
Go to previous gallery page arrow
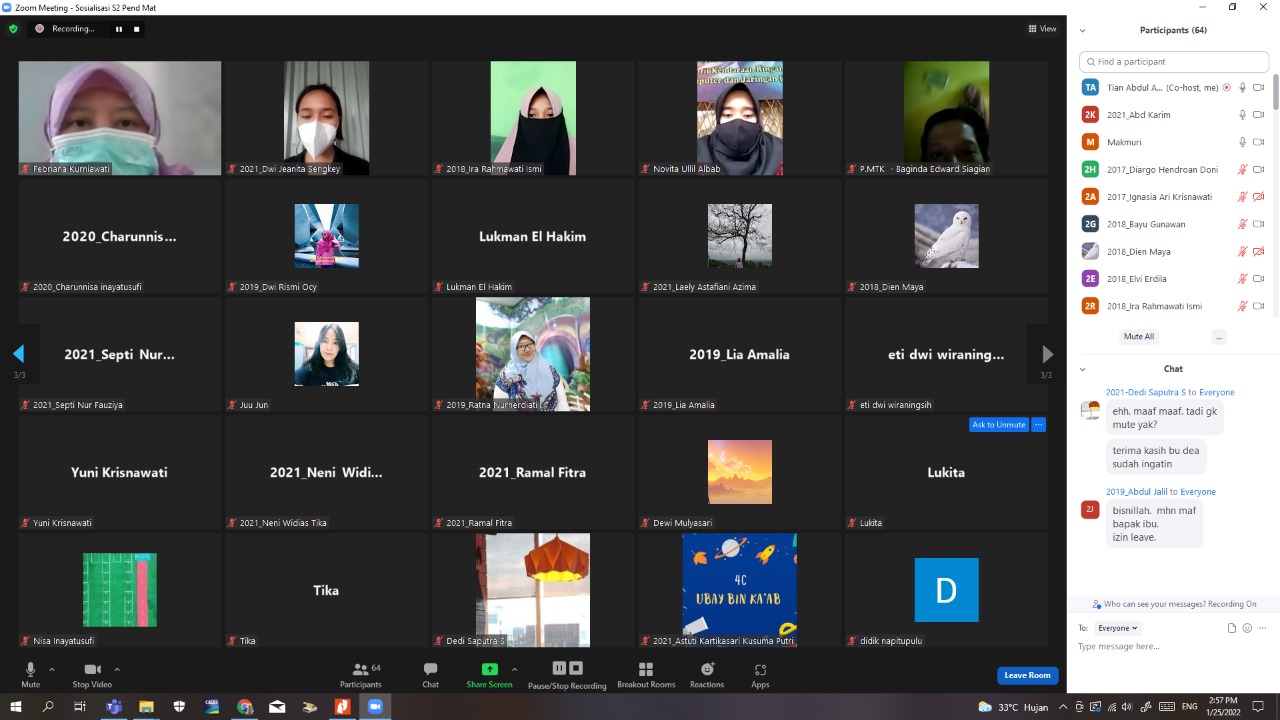tap(18, 354)
